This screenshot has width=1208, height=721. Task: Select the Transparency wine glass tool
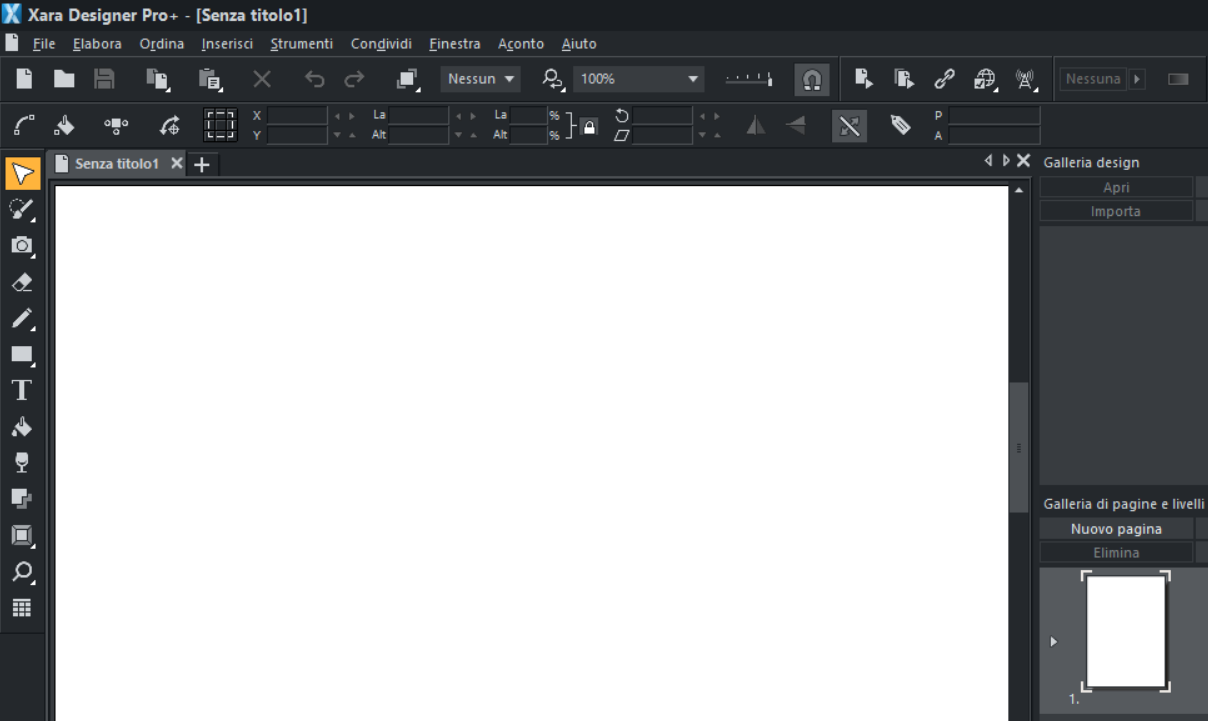tap(22, 462)
